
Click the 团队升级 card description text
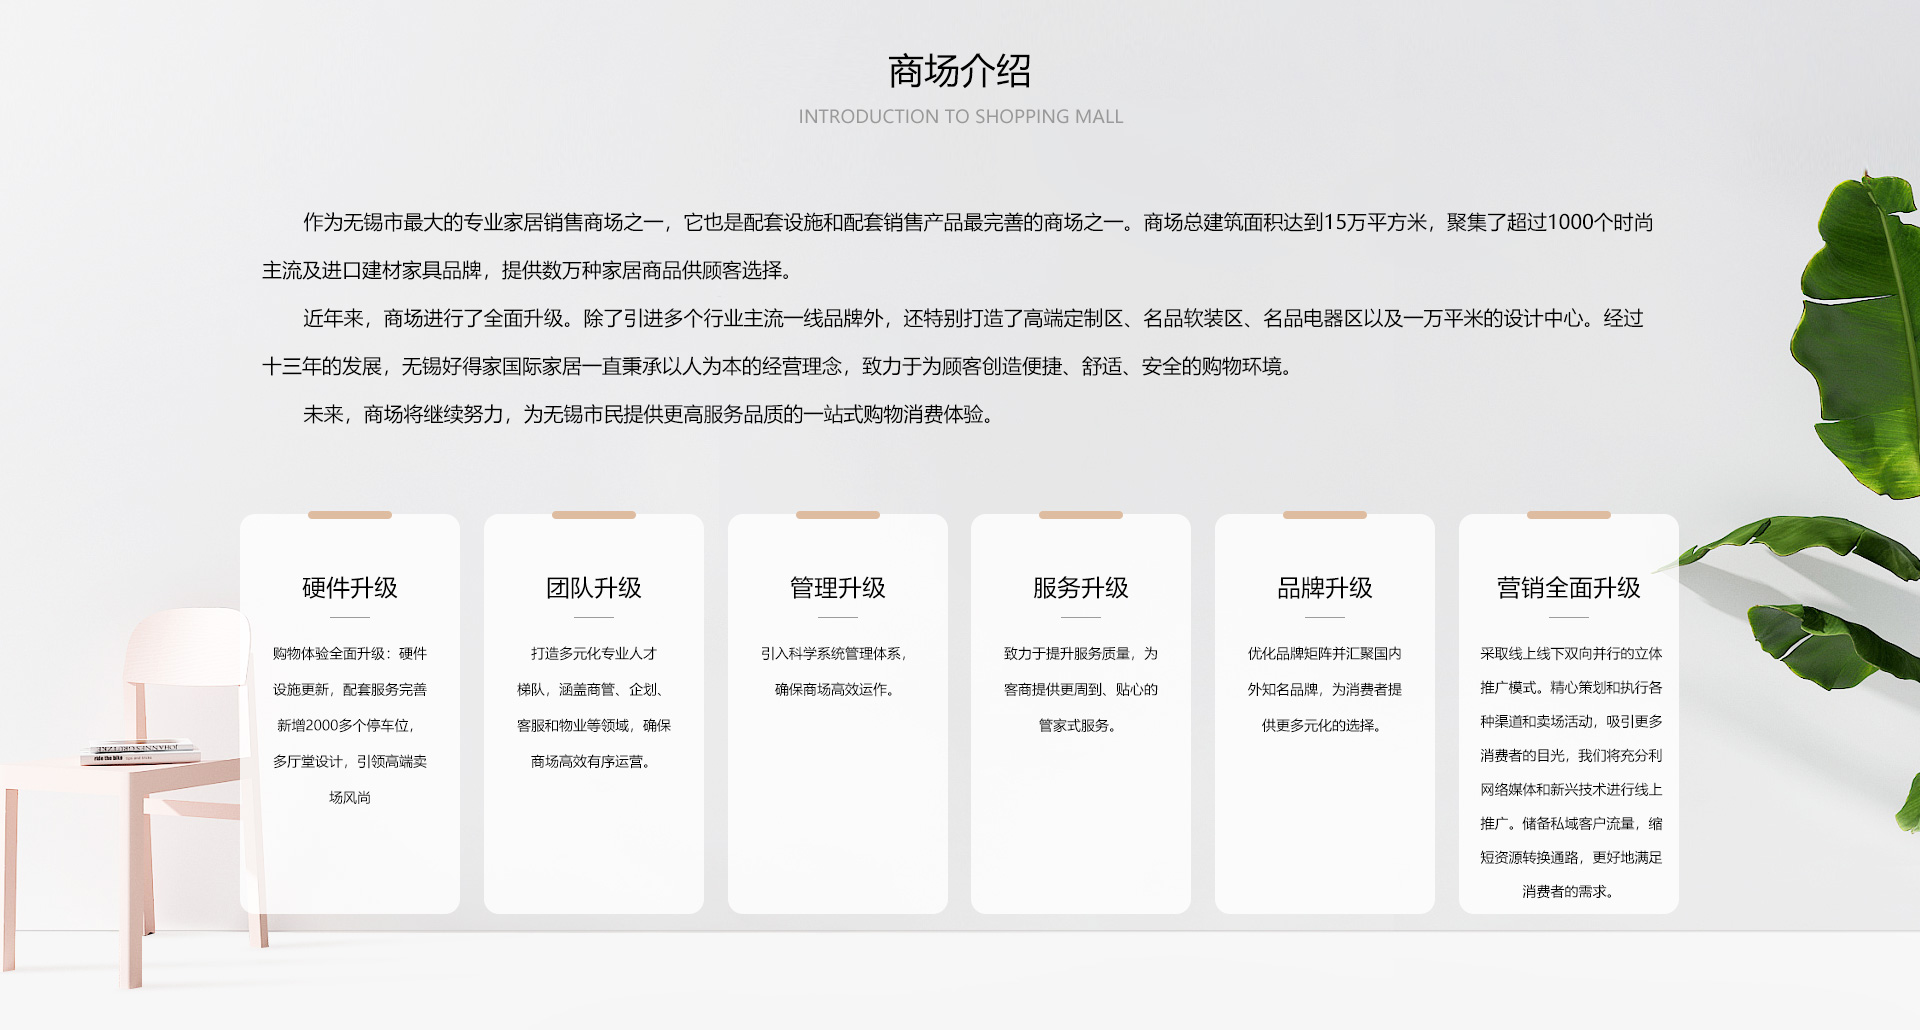pyautogui.click(x=593, y=707)
